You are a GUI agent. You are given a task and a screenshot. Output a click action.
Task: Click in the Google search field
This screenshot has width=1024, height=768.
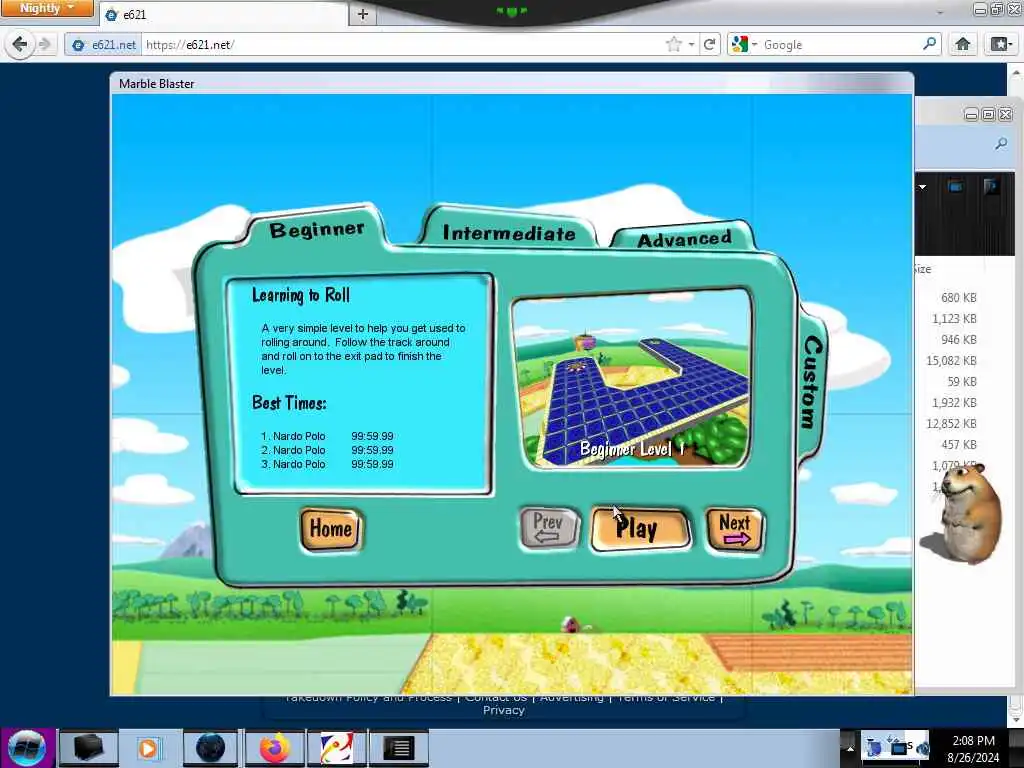coord(841,44)
